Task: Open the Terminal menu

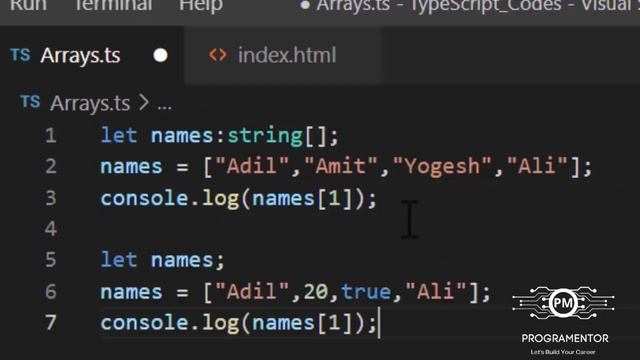Action: coord(113,6)
